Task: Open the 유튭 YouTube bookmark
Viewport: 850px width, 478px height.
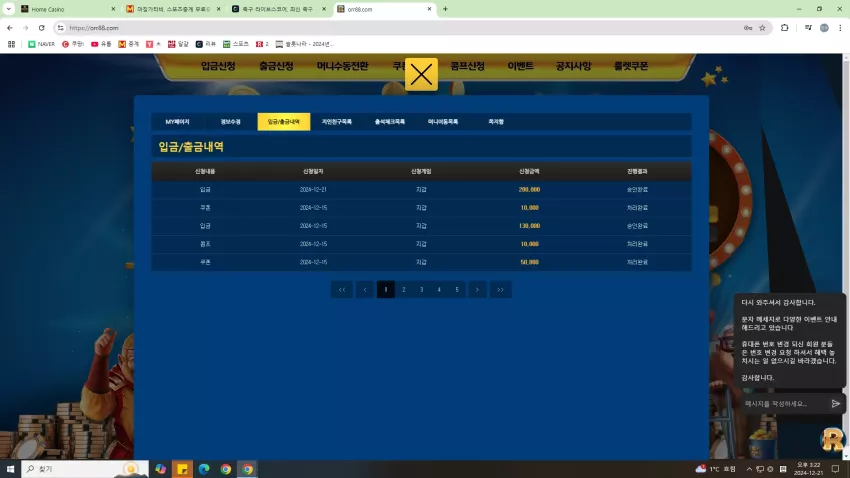Action: [101, 44]
